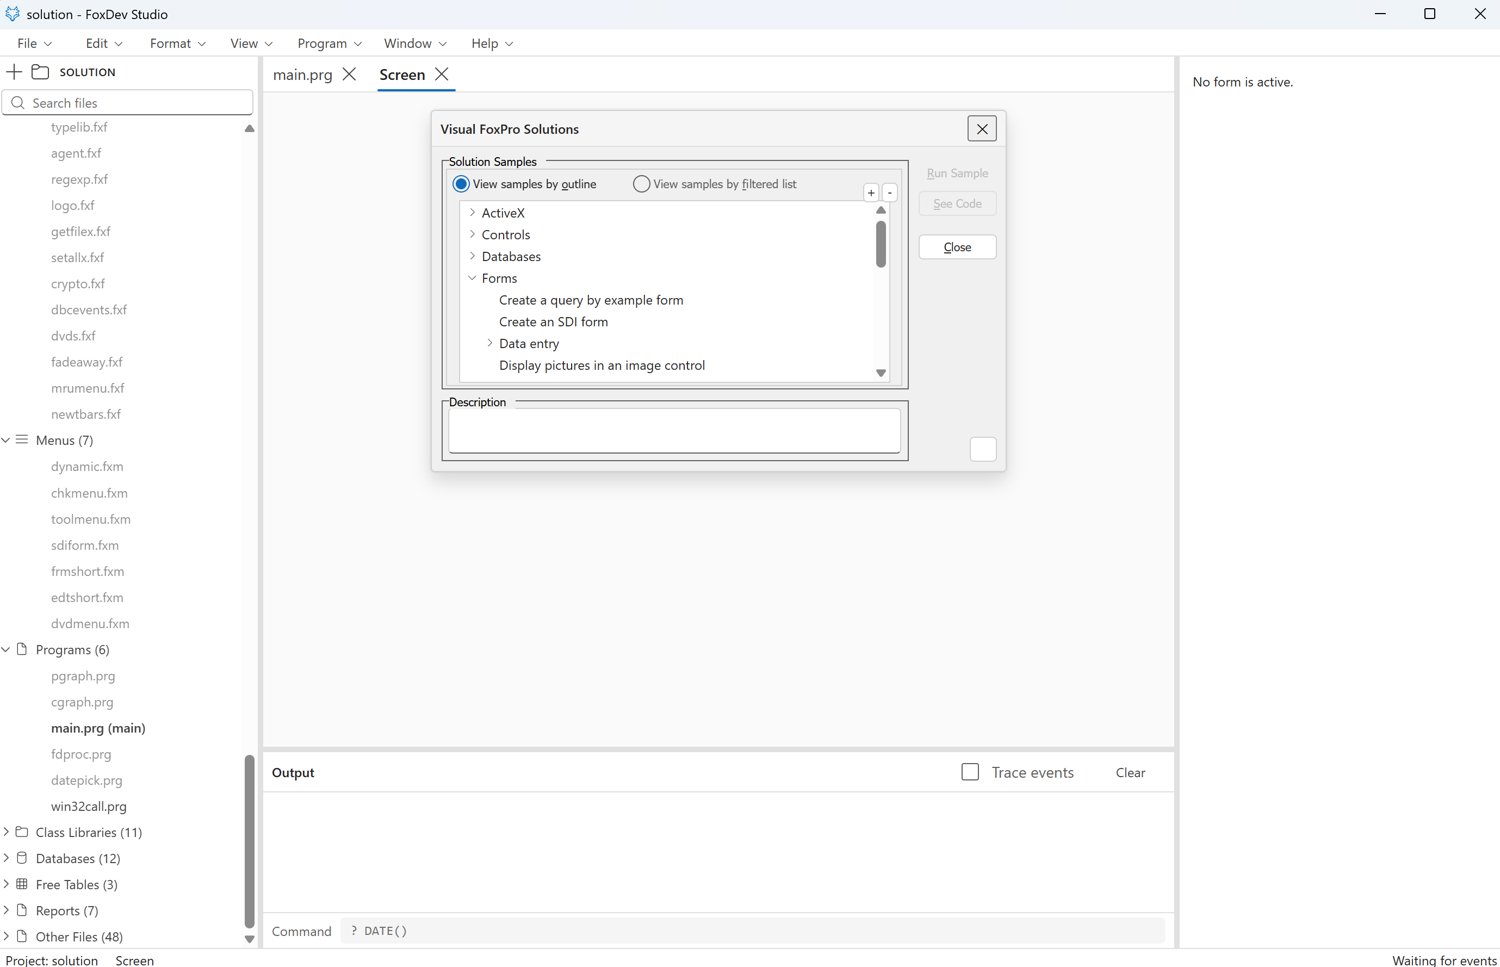Viewport: 1500px width, 967px height.
Task: Open the Window menu
Action: click(x=415, y=43)
